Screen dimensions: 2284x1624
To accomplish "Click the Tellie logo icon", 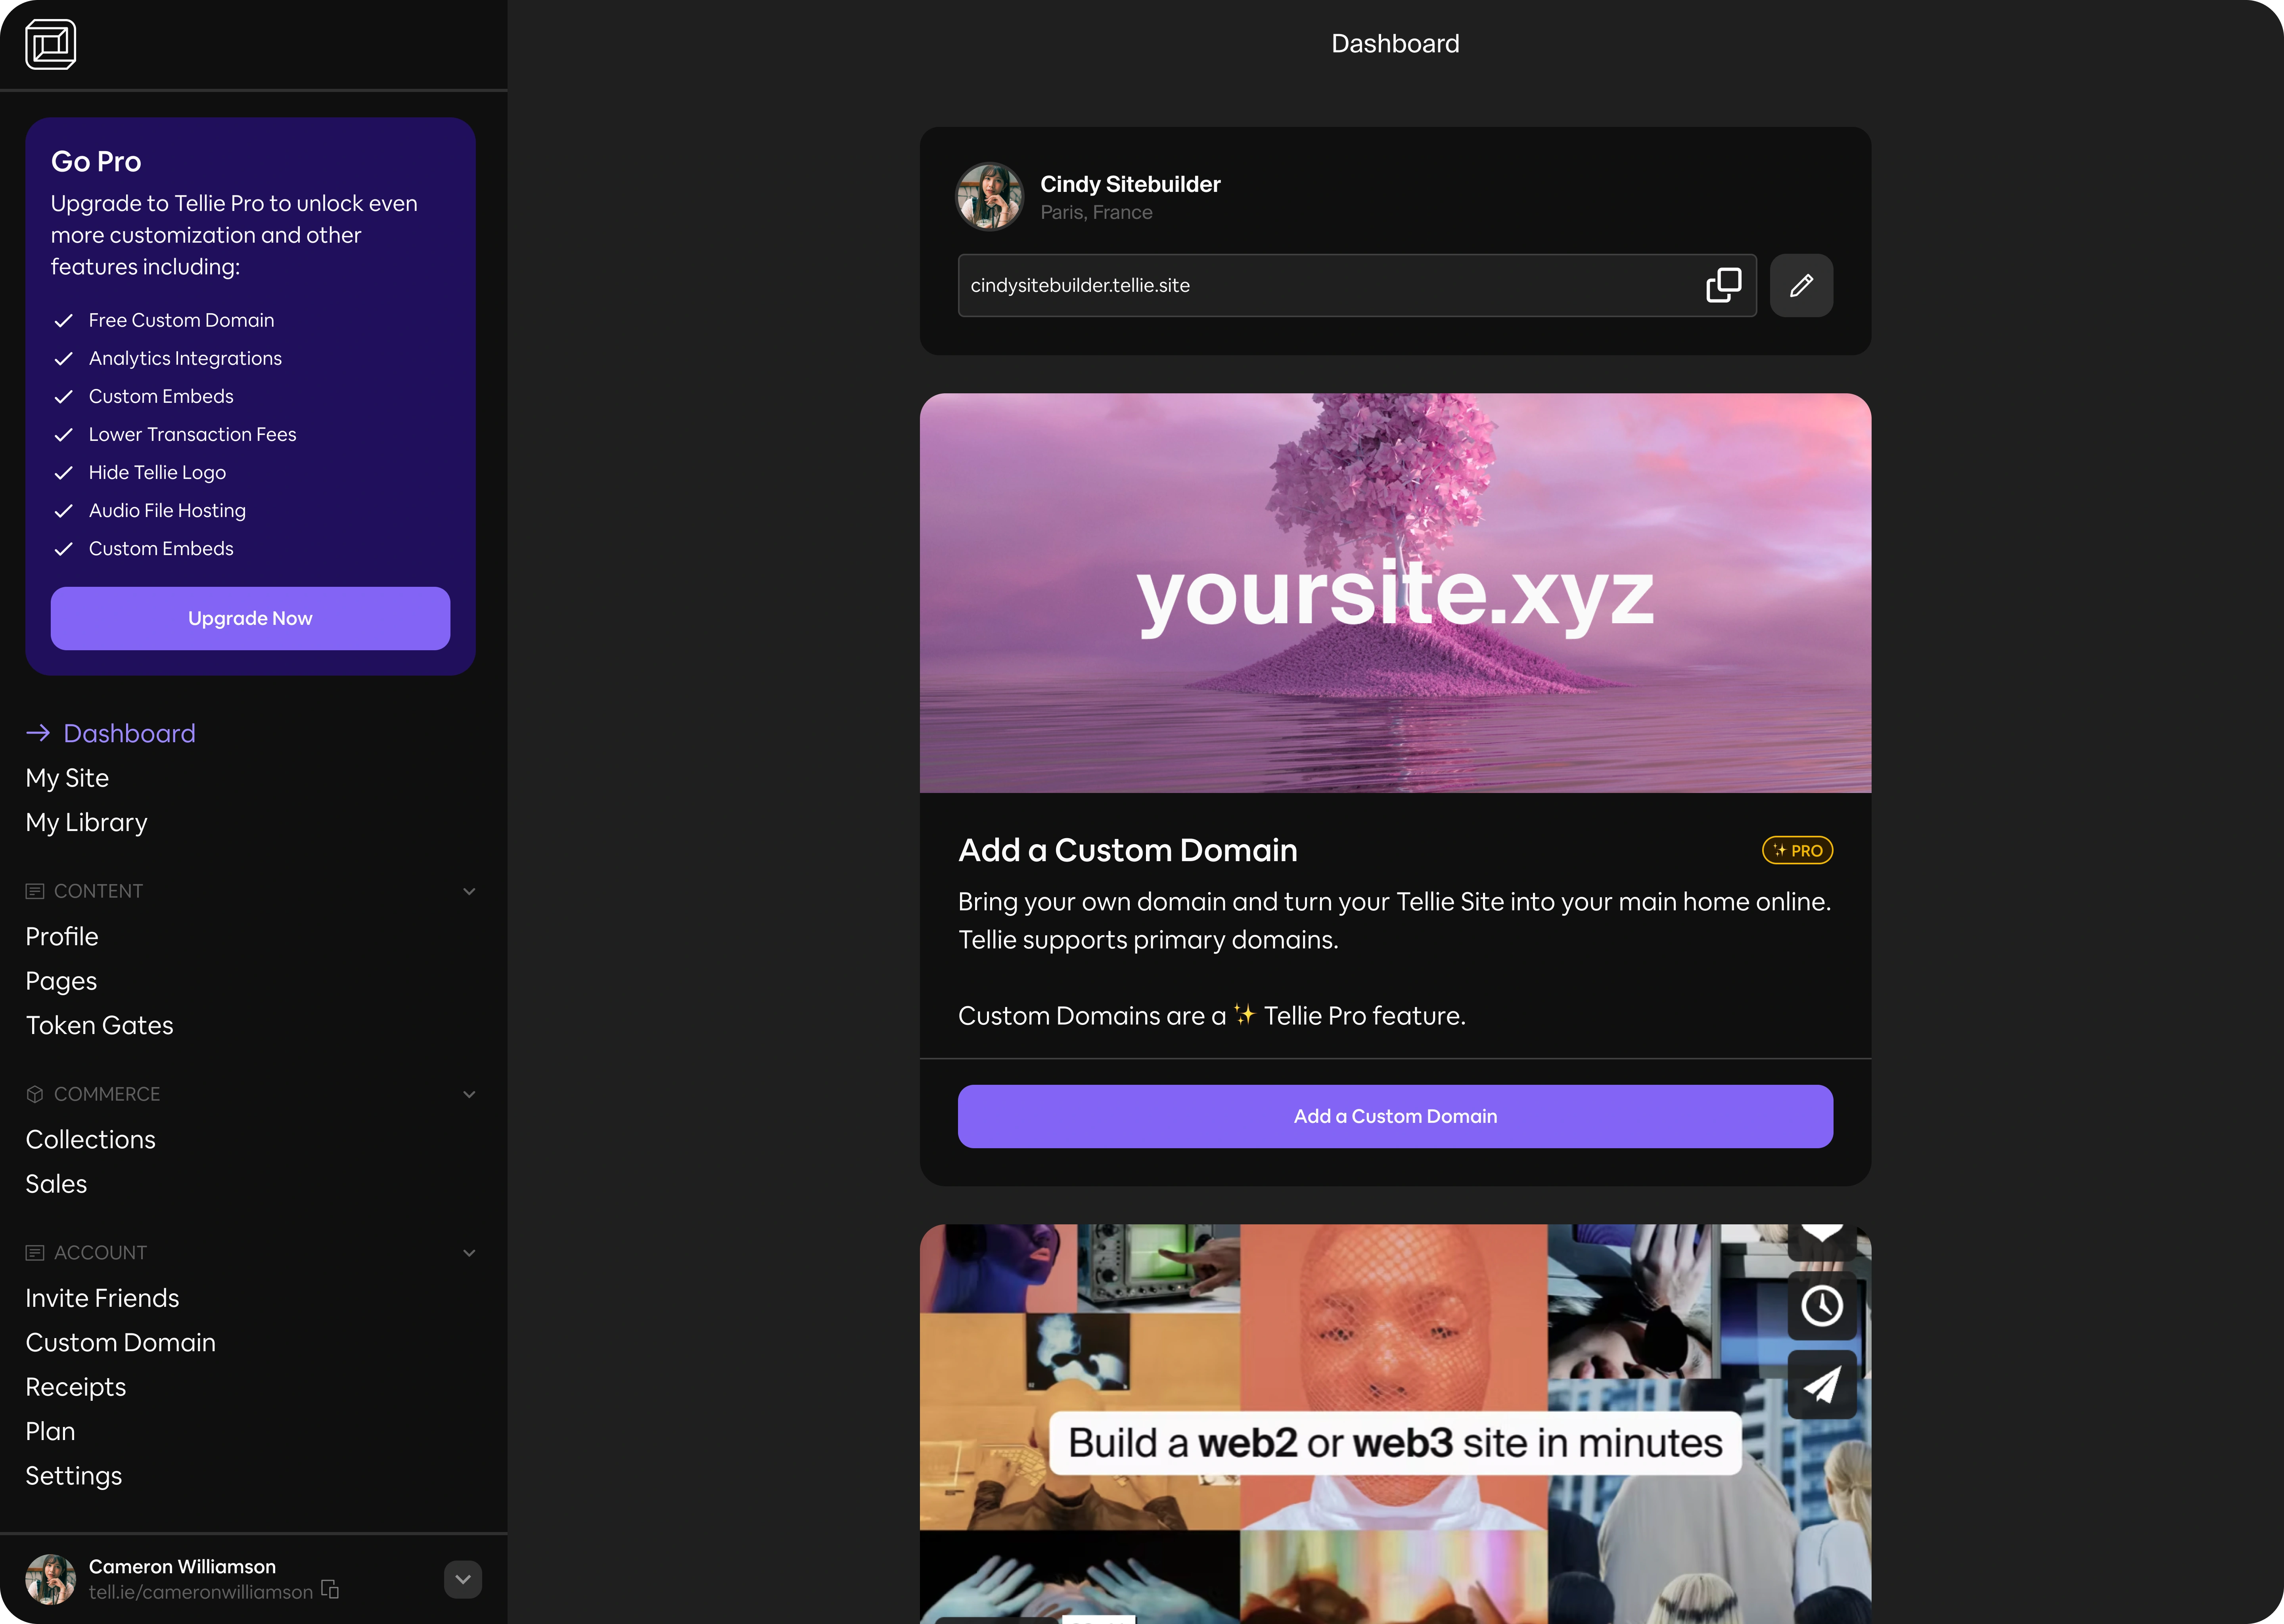I will pyautogui.click(x=51, y=45).
